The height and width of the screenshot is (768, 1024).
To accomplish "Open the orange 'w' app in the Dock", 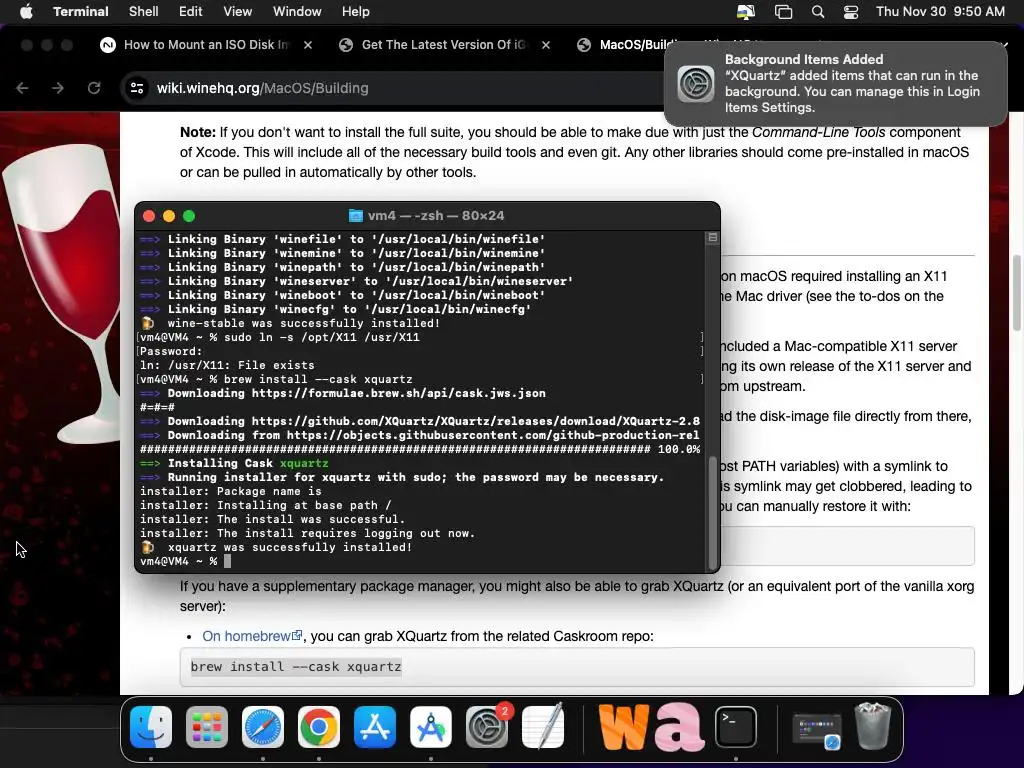I will 624,727.
